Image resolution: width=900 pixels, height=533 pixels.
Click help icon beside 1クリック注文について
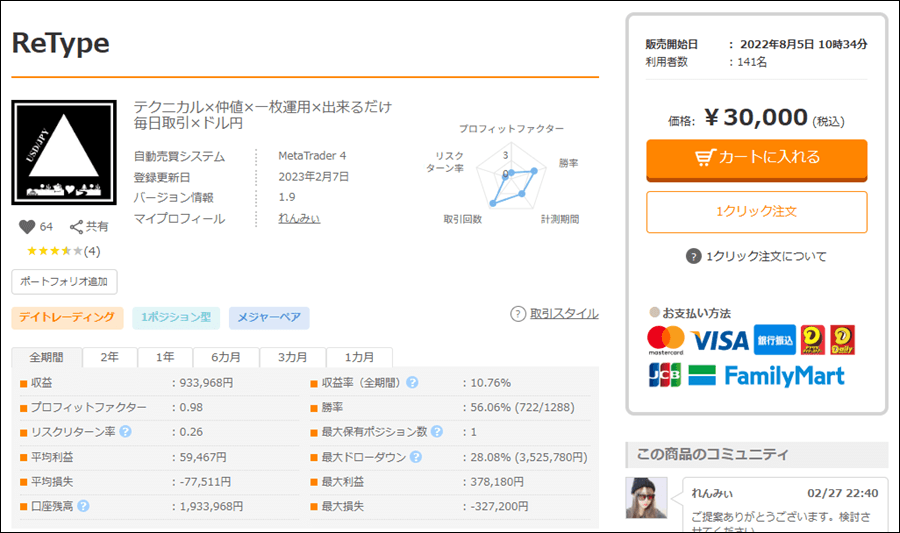(x=693, y=257)
